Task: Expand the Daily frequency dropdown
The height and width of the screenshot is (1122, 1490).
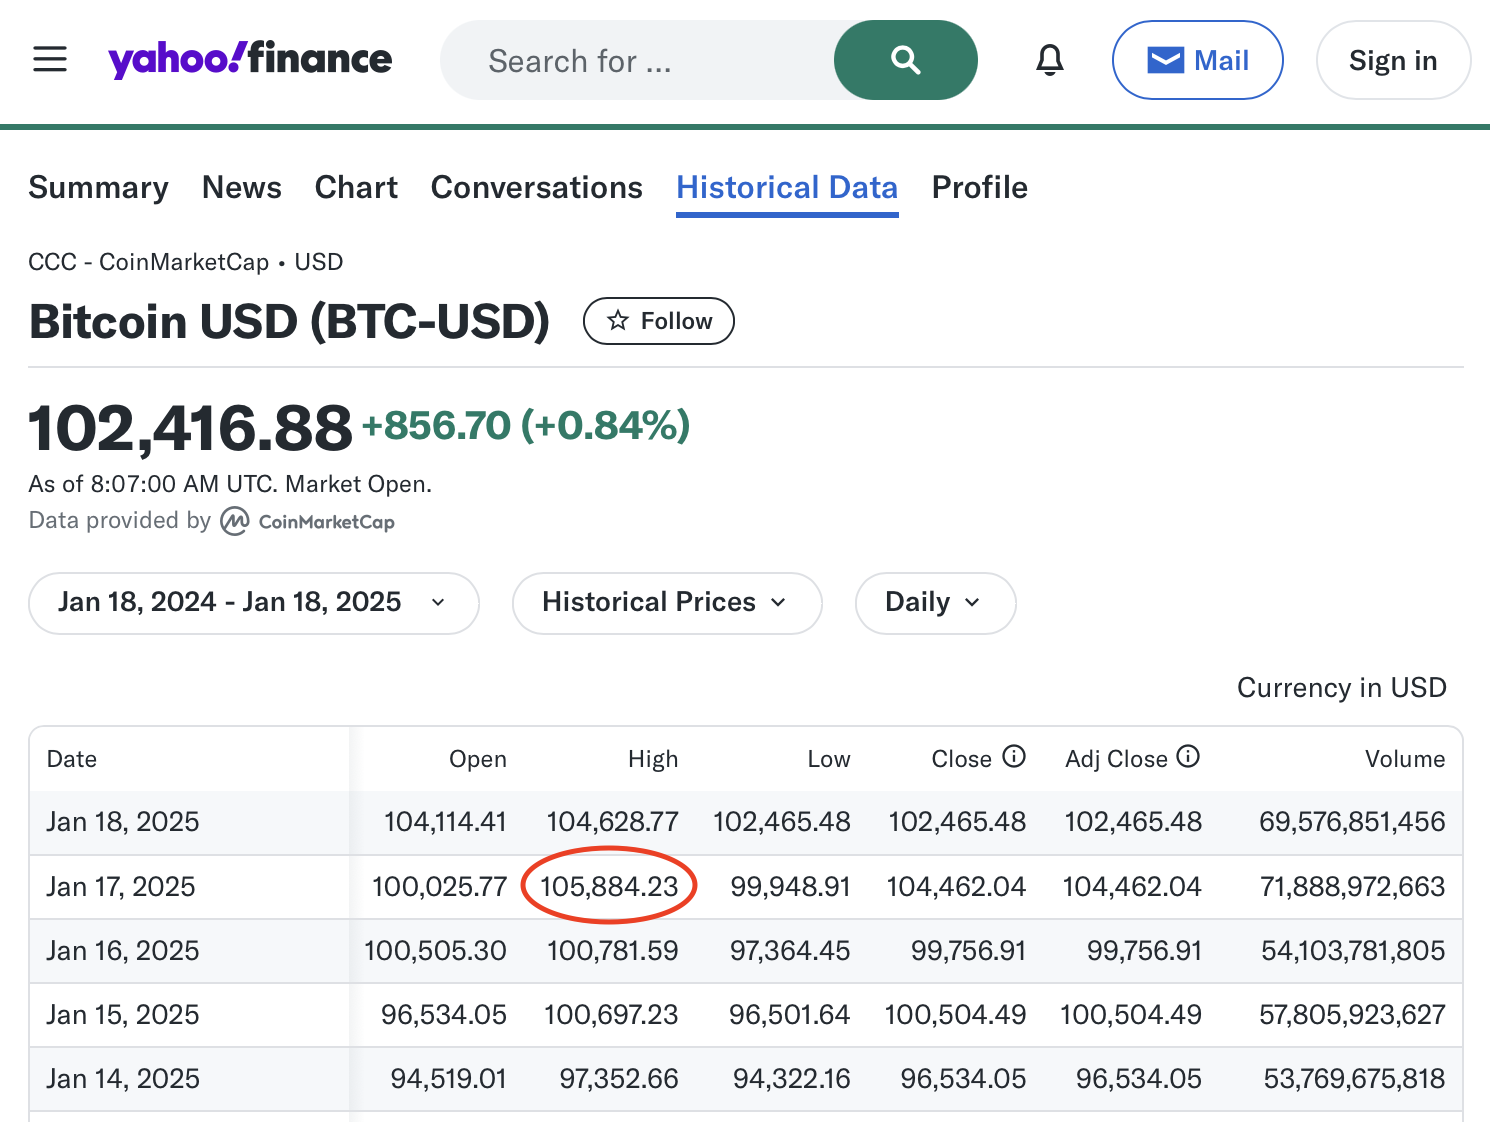Action: pyautogui.click(x=936, y=603)
